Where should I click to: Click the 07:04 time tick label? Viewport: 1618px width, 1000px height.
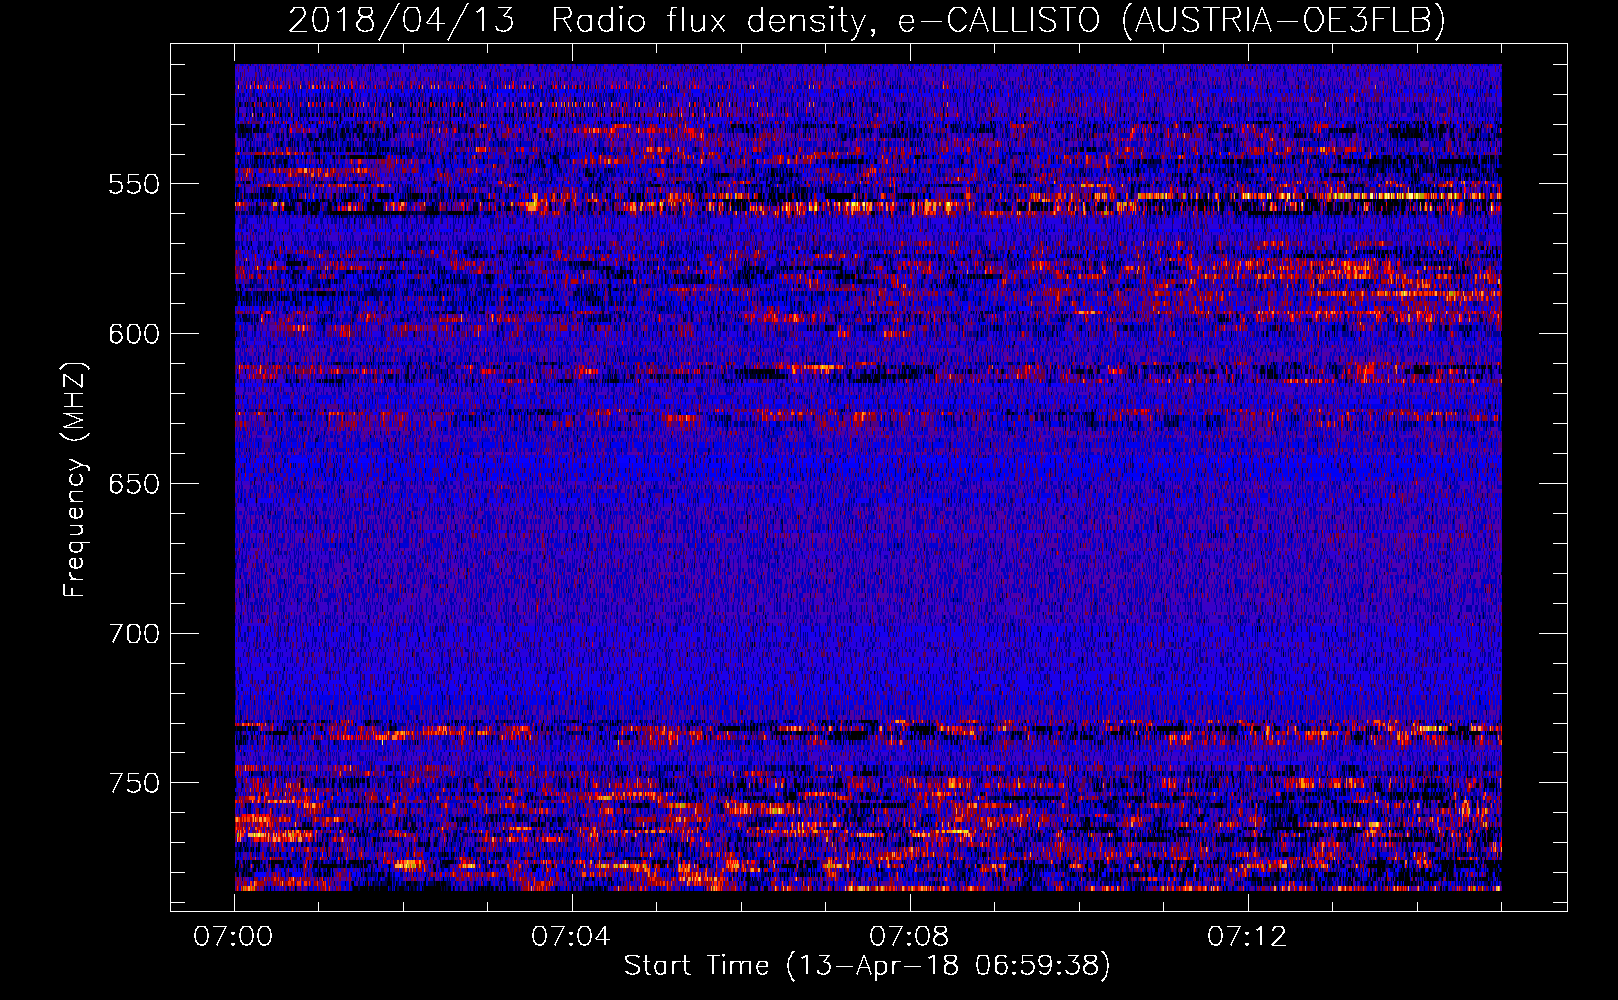click(571, 937)
